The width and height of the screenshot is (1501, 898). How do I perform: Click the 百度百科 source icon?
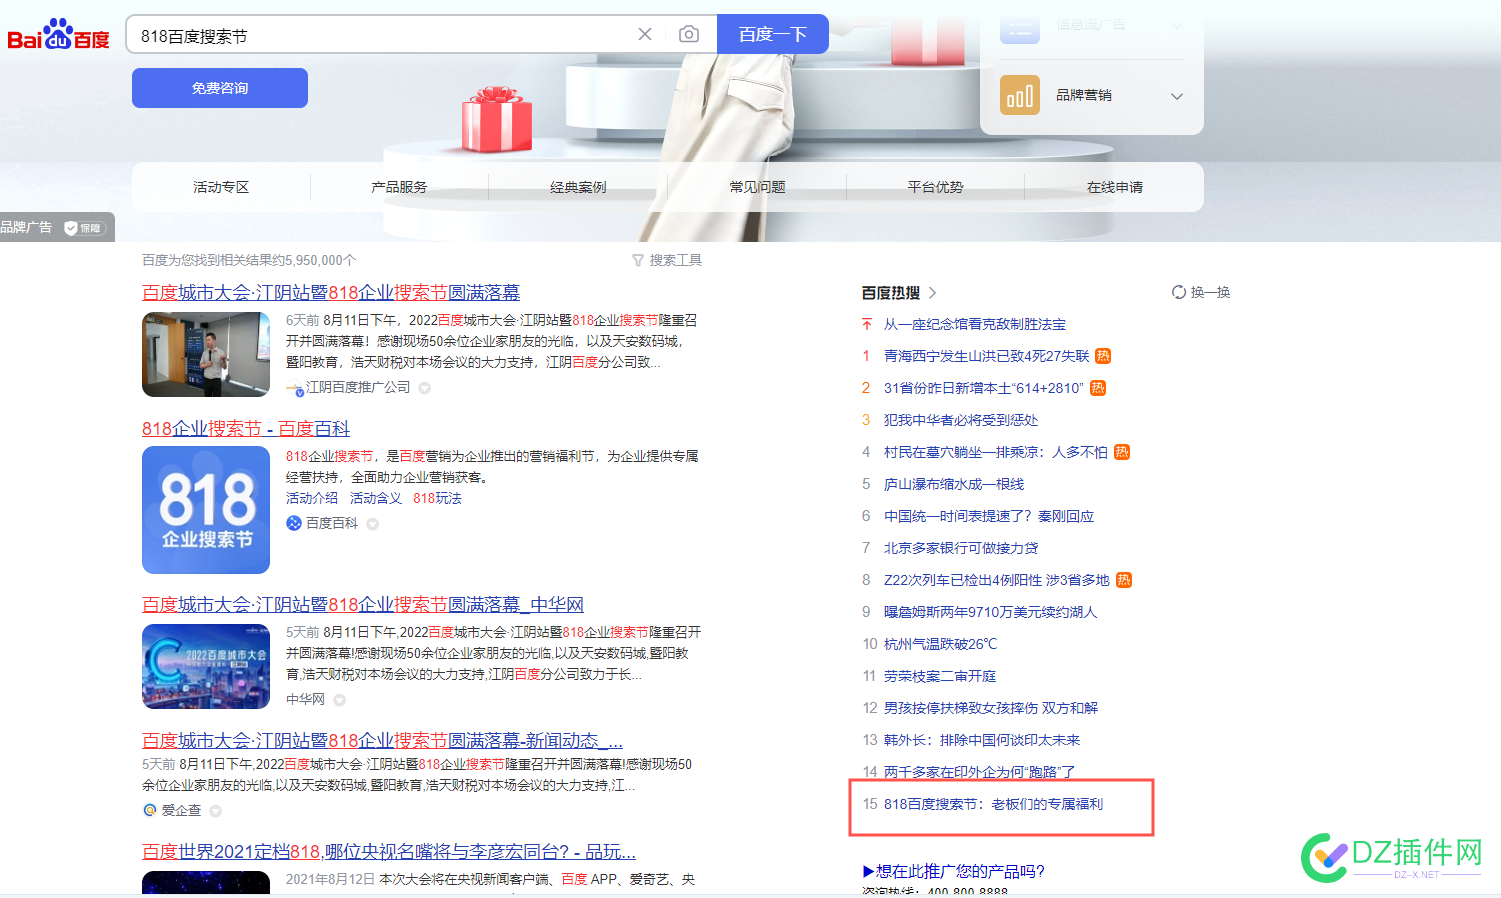[x=294, y=523]
